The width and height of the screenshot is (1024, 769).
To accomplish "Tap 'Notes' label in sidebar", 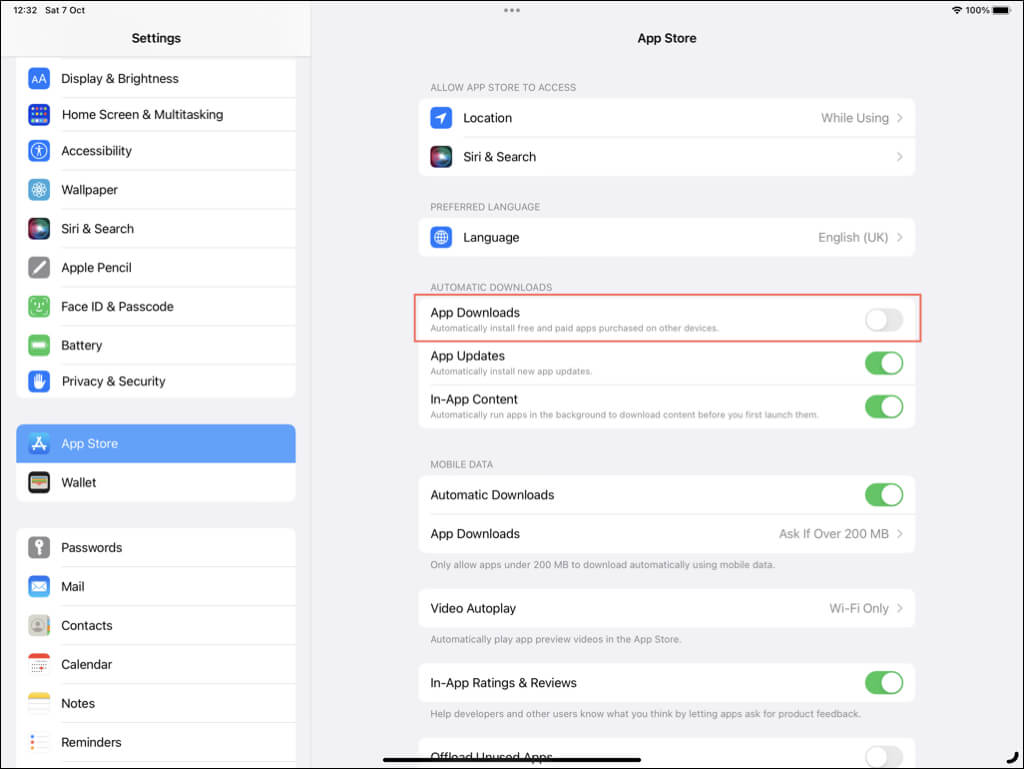I will tap(78, 703).
